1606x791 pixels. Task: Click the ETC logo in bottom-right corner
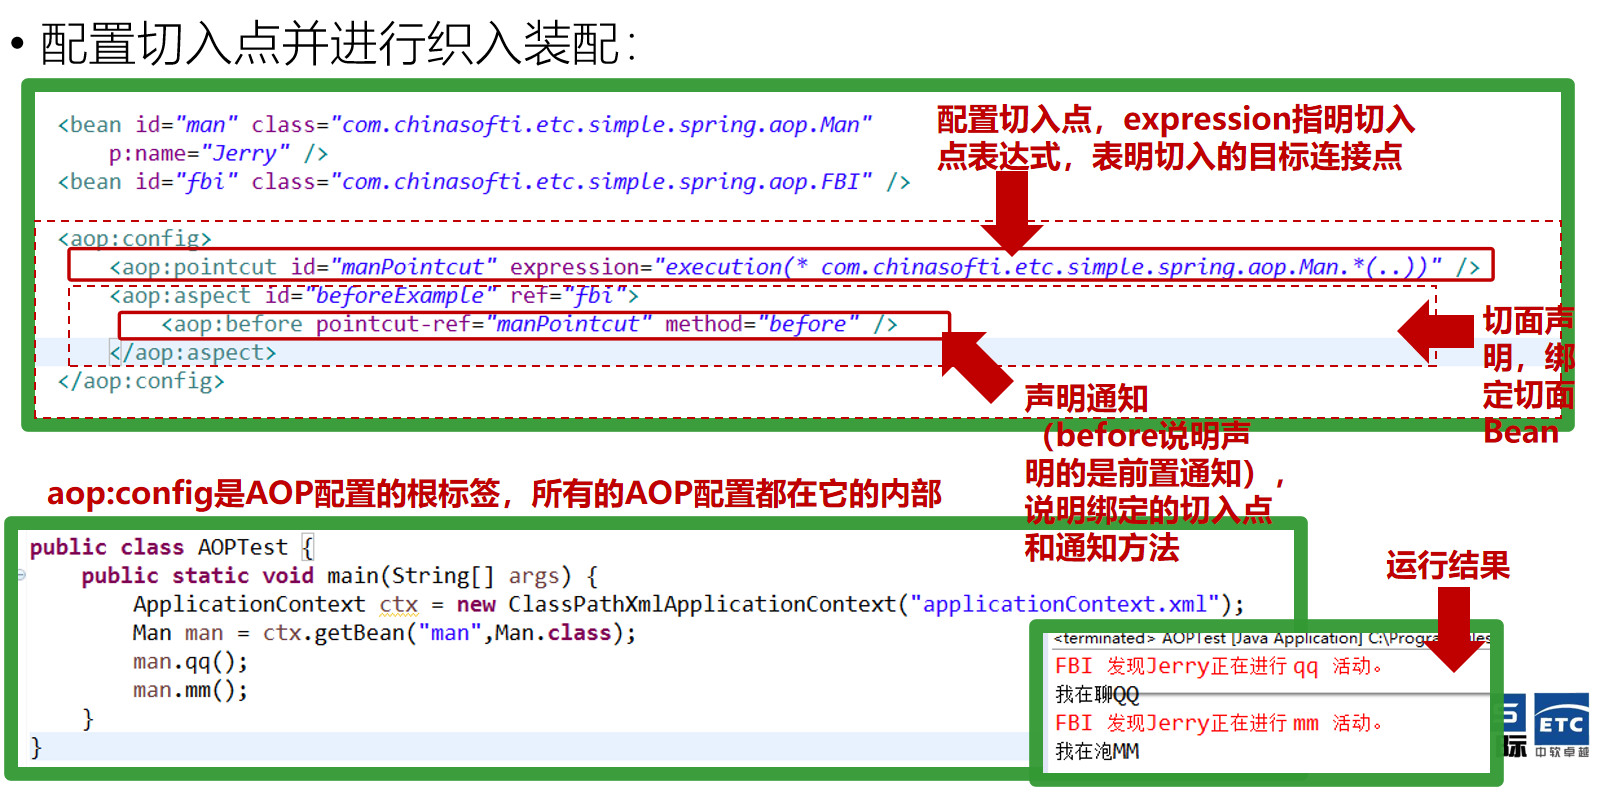pyautogui.click(x=1560, y=725)
